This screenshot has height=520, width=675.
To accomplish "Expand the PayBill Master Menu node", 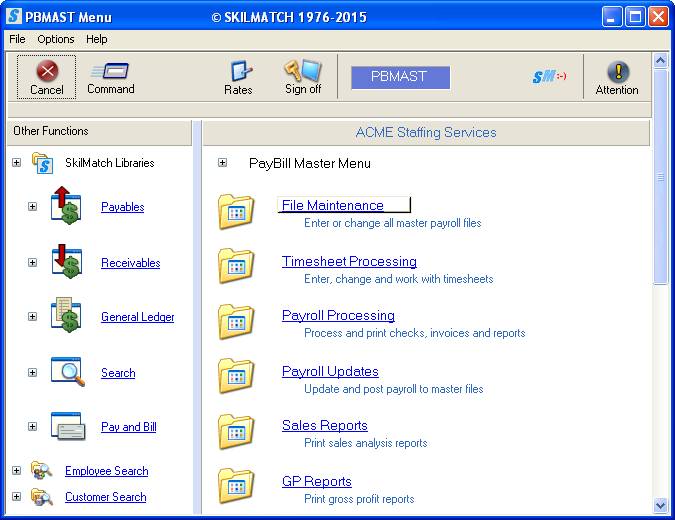I will point(222,163).
